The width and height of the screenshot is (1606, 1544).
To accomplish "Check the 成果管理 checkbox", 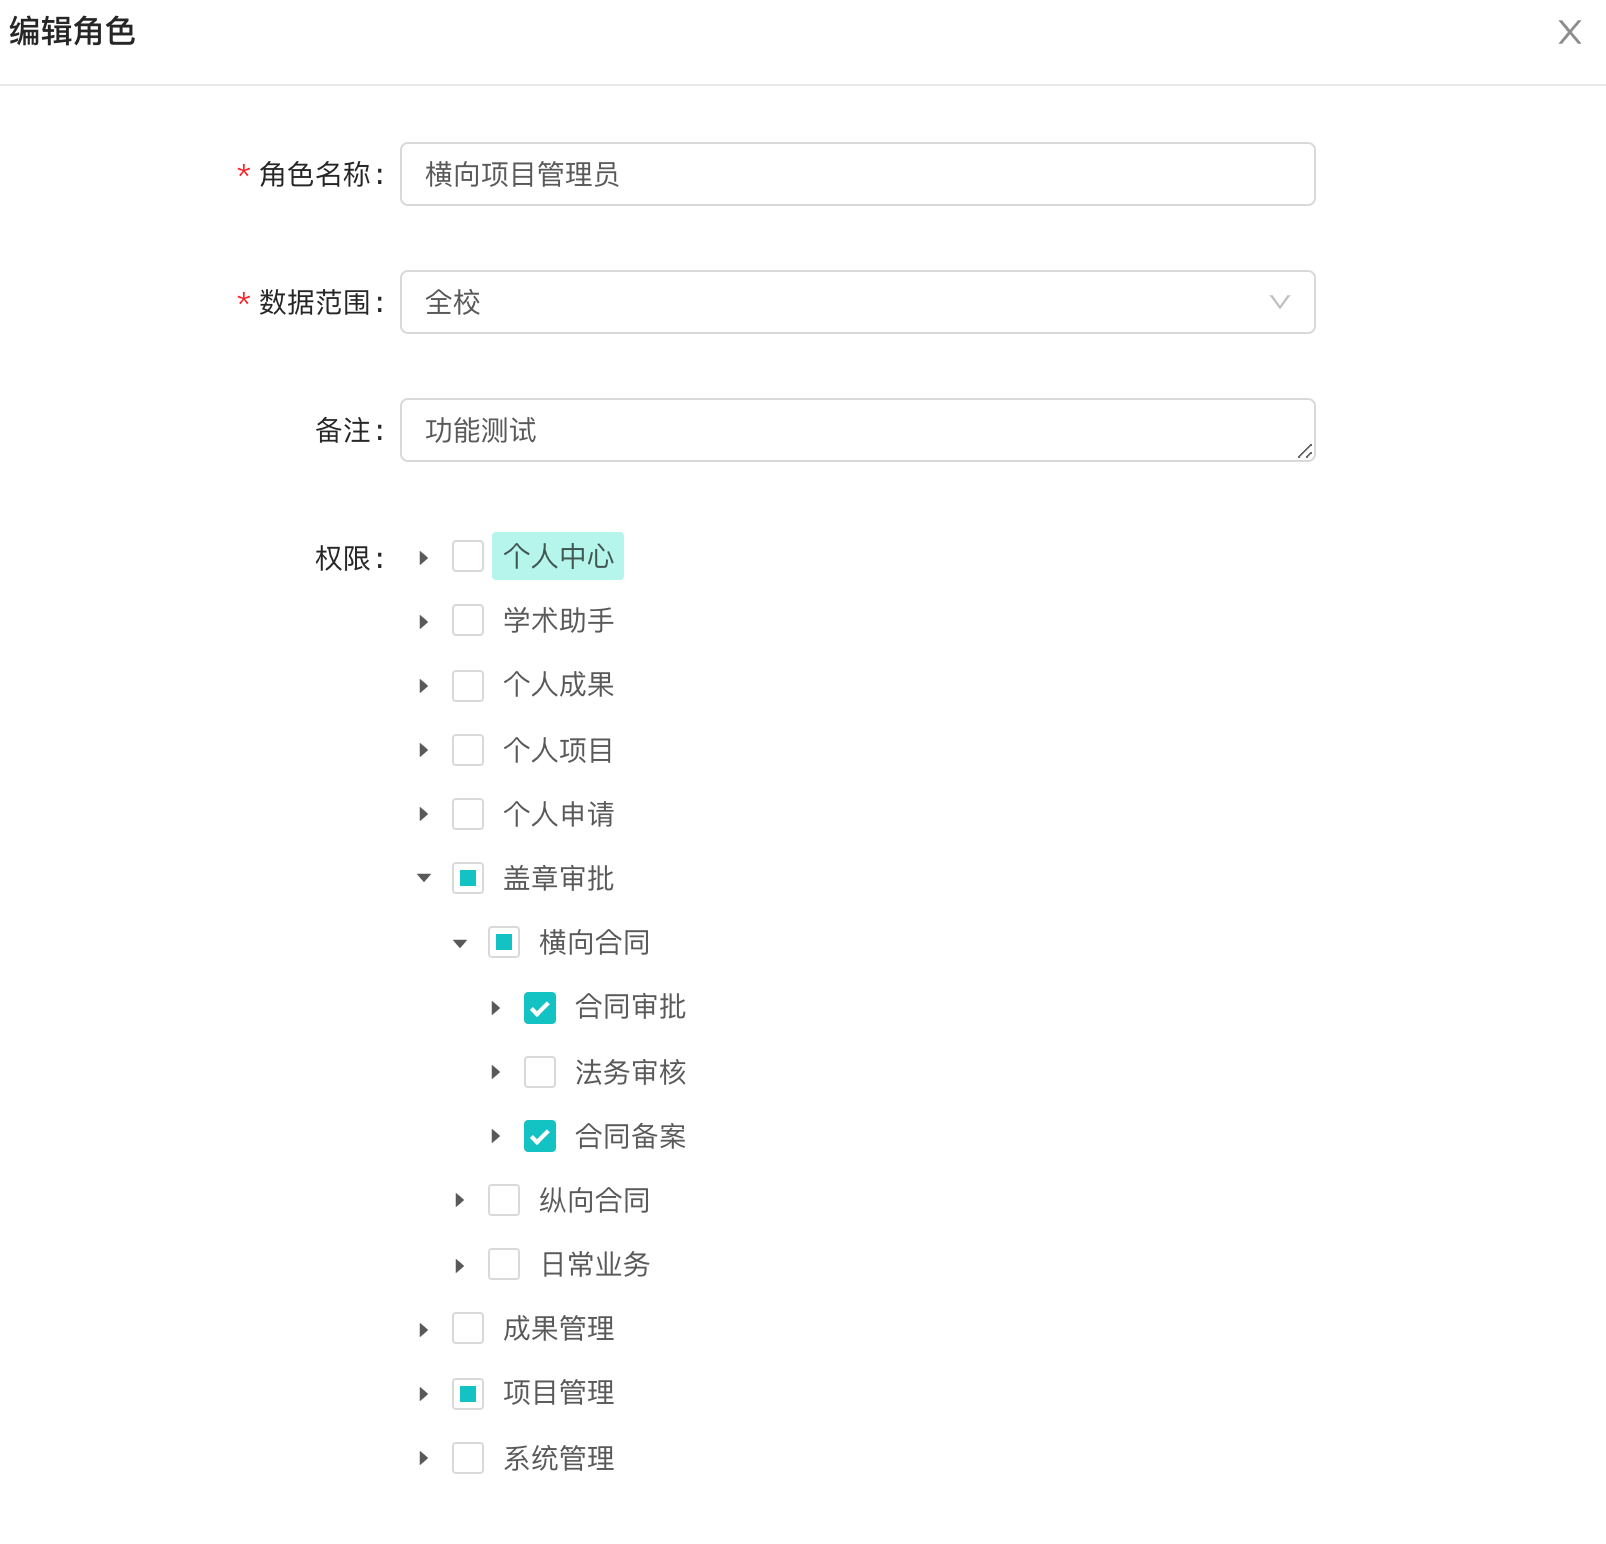I will pyautogui.click(x=468, y=1328).
